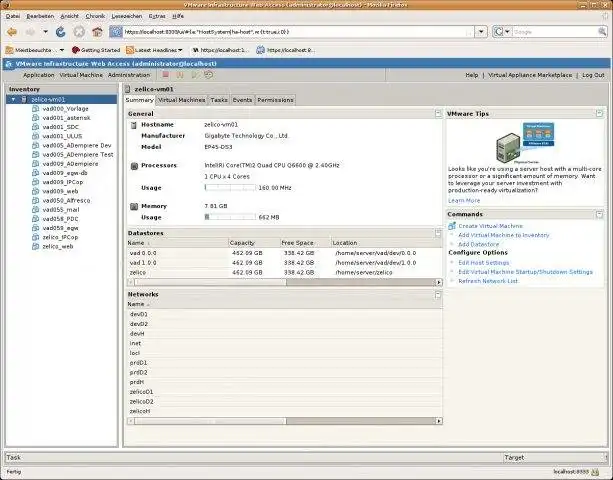Go to the browser home page icon
This screenshot has height=480, width=613.
(97, 32)
